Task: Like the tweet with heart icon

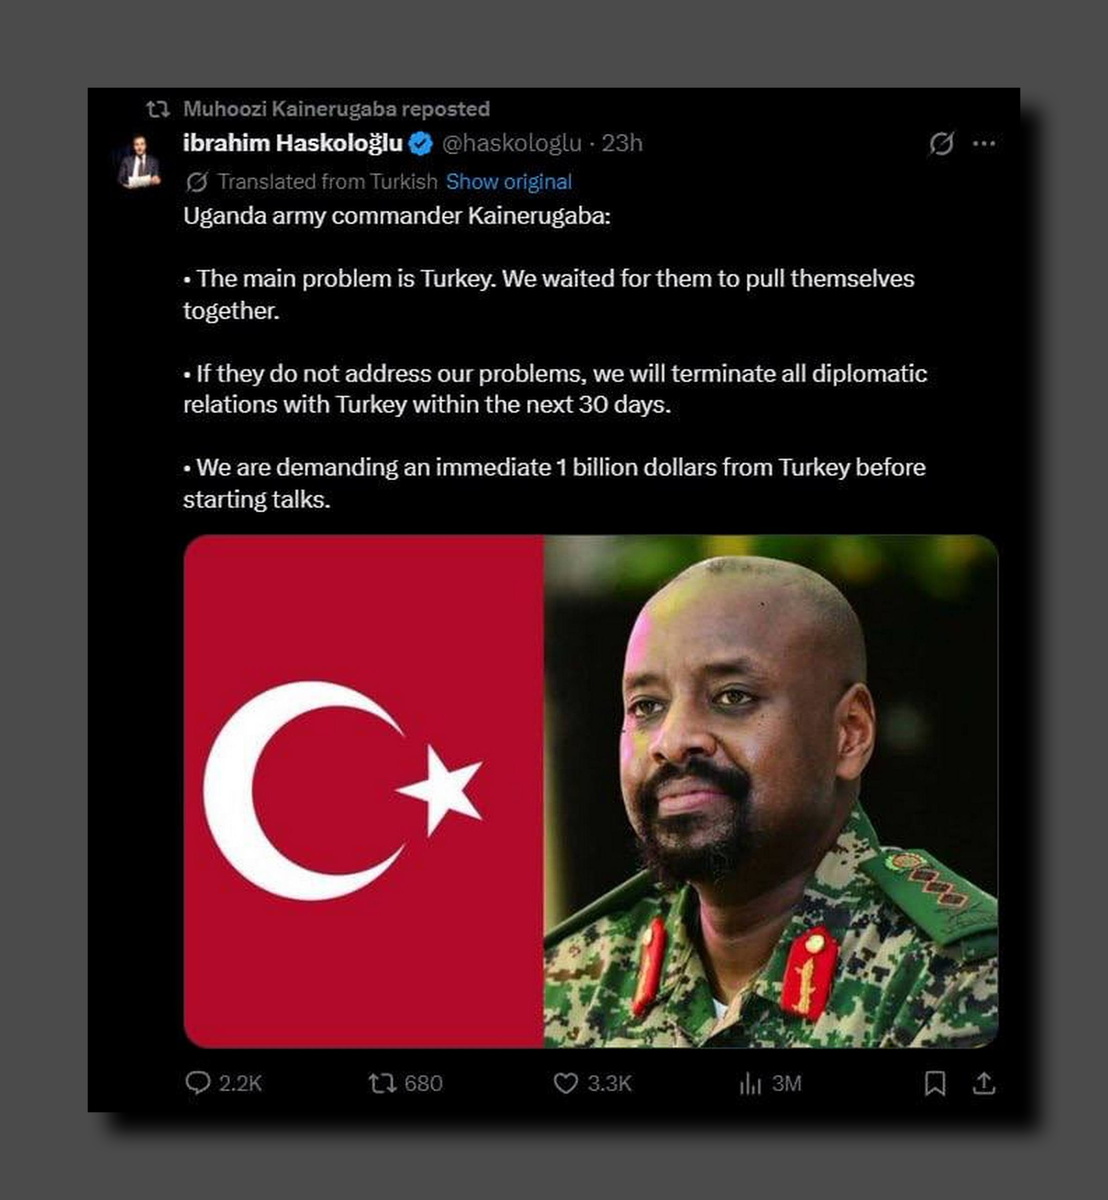Action: click(x=566, y=1083)
